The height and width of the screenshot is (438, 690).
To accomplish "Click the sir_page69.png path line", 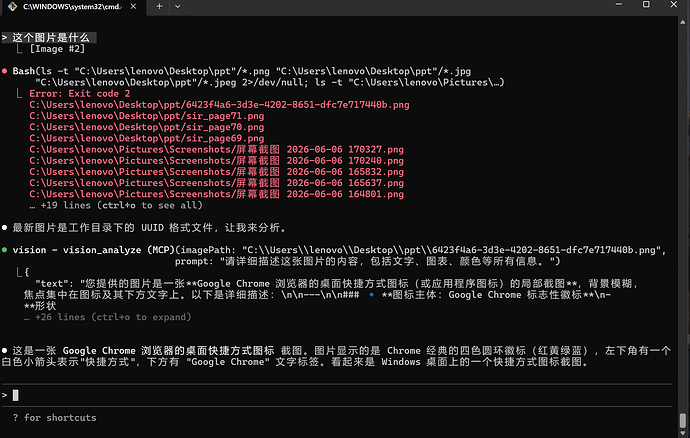I will pyautogui.click(x=147, y=138).
